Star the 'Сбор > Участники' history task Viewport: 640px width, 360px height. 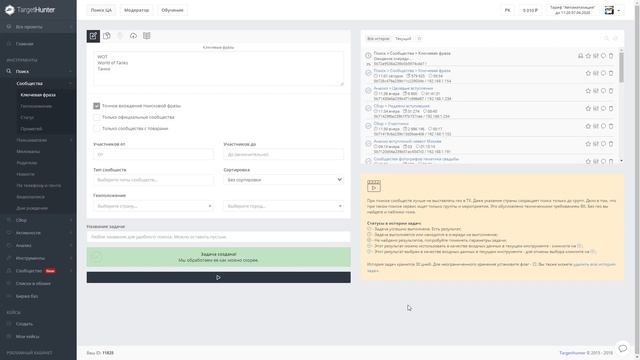point(588,126)
